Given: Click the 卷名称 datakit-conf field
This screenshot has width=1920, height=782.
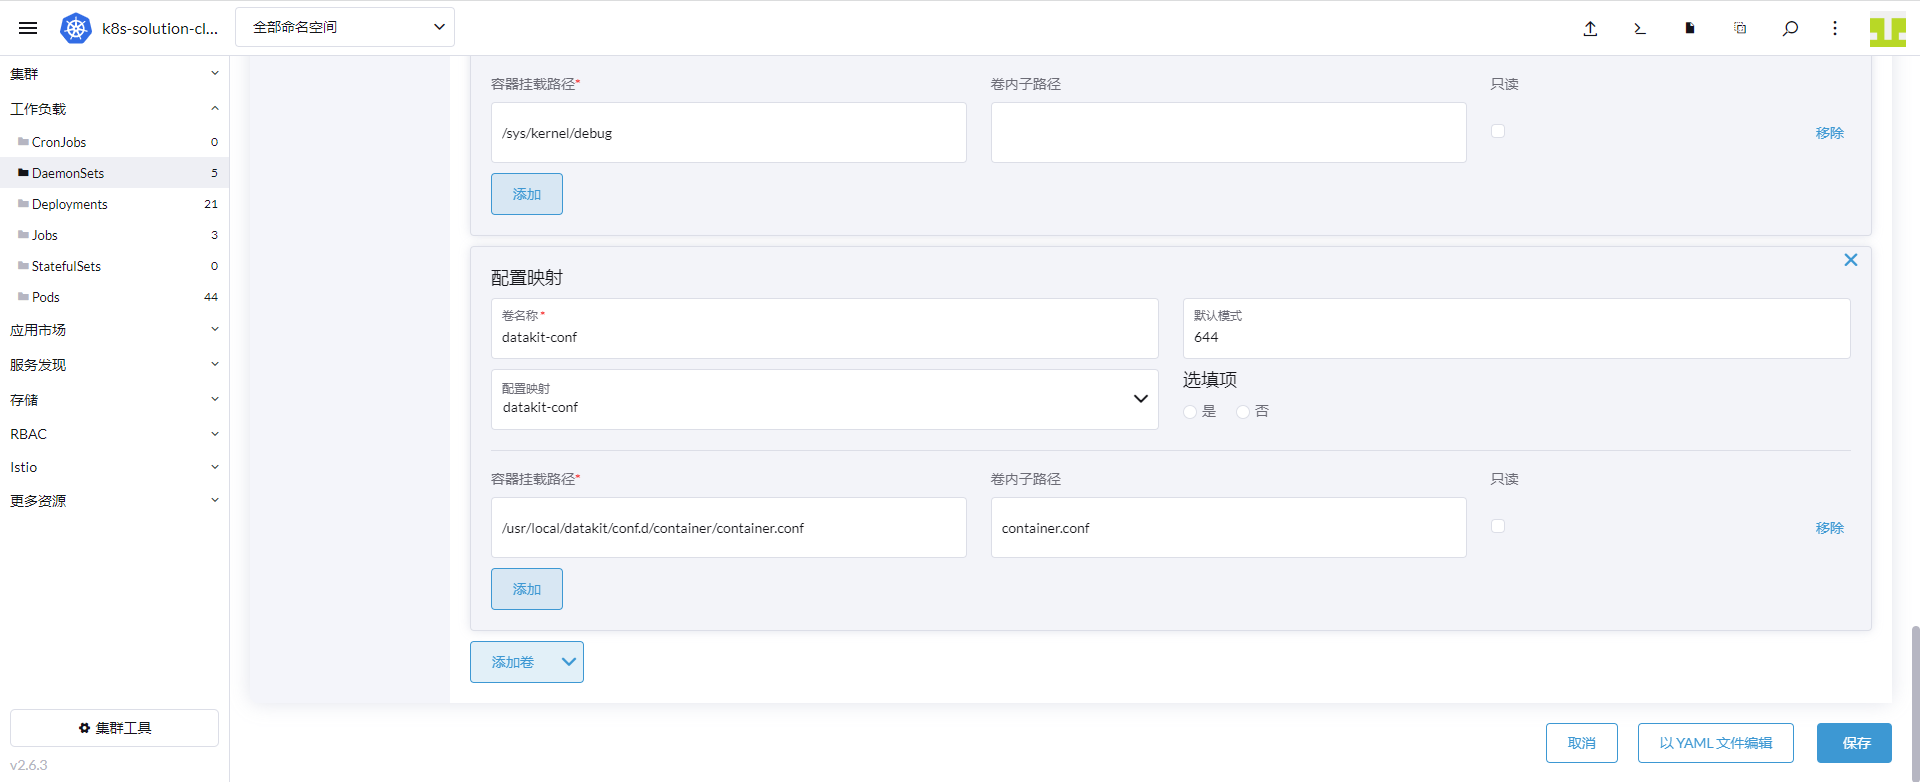Looking at the screenshot, I should [824, 328].
